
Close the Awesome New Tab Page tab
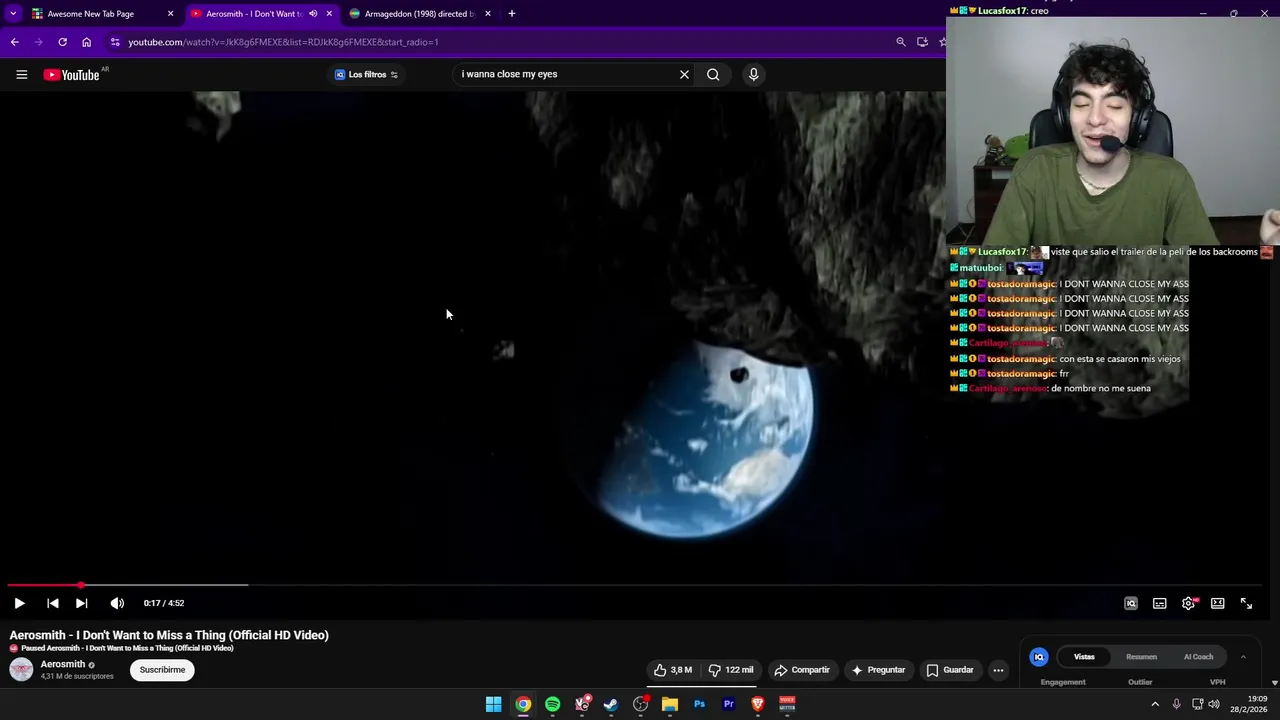pos(170,14)
